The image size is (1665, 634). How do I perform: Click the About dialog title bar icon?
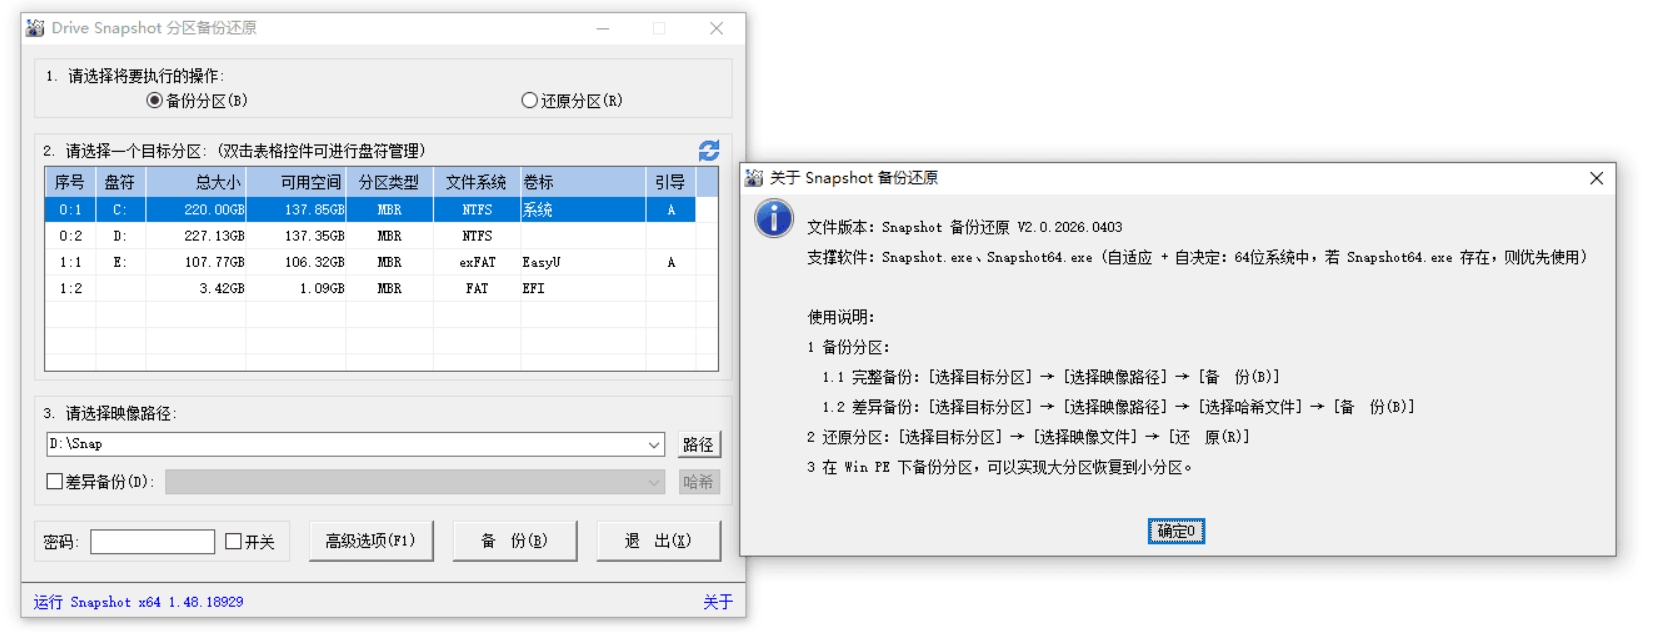coord(754,178)
